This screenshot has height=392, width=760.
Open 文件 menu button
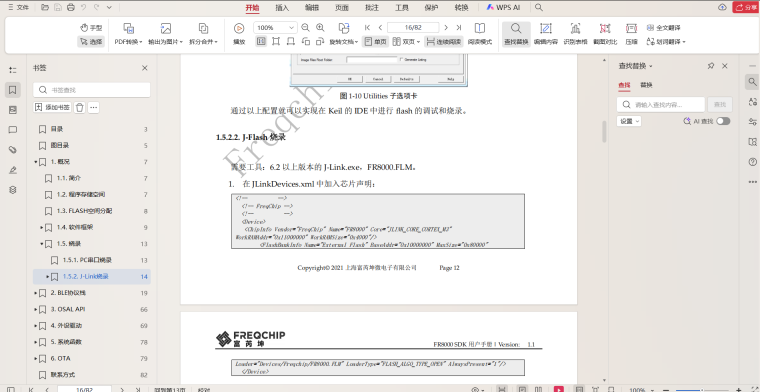tap(18, 7)
